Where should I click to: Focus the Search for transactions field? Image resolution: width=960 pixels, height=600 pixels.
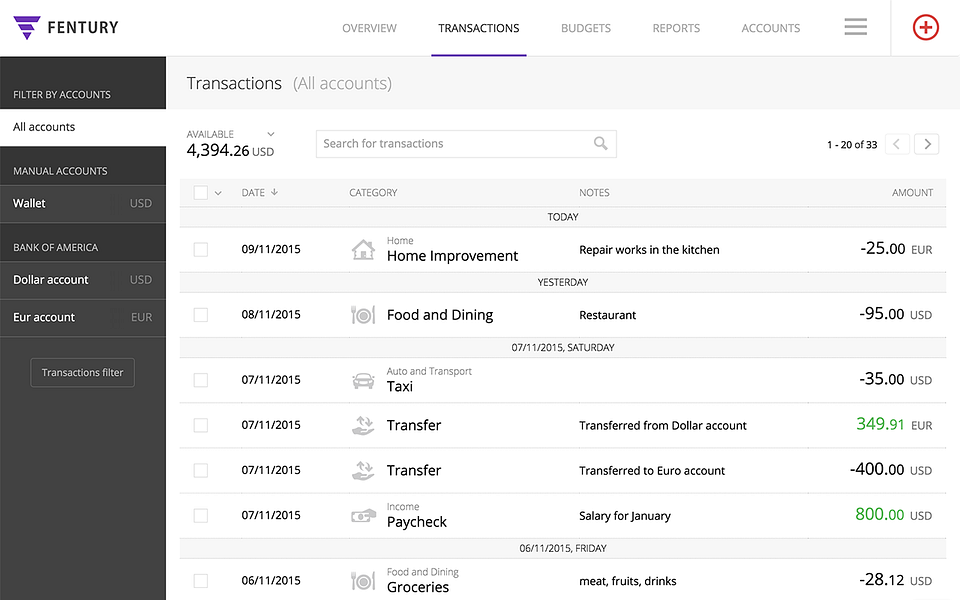[x=466, y=144]
